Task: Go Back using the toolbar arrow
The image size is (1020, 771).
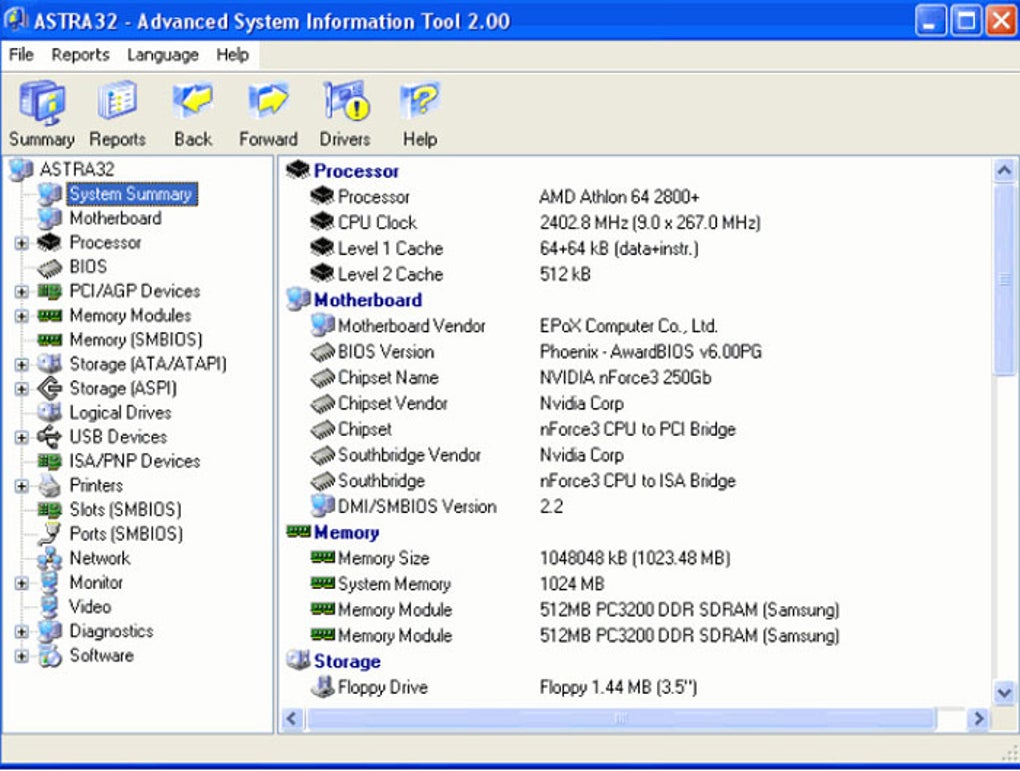Action: click(x=193, y=100)
